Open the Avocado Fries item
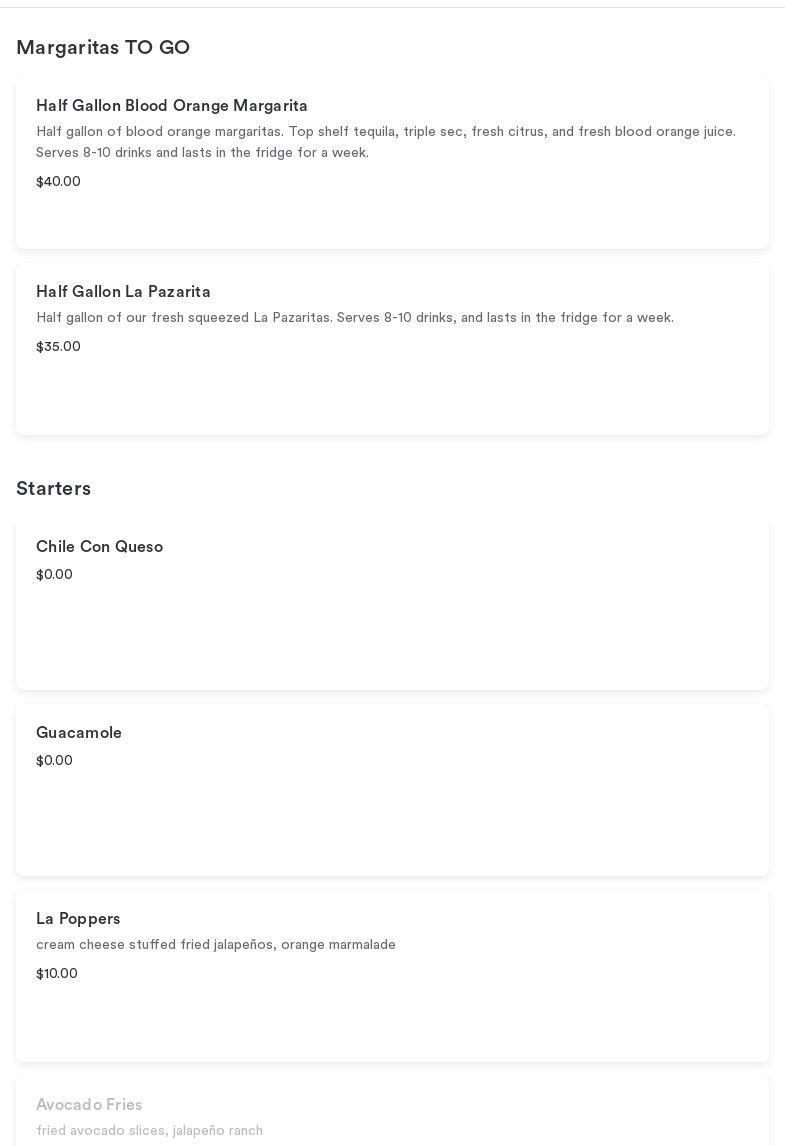Viewport: 785px width, 1146px height. pyautogui.click(x=89, y=1105)
